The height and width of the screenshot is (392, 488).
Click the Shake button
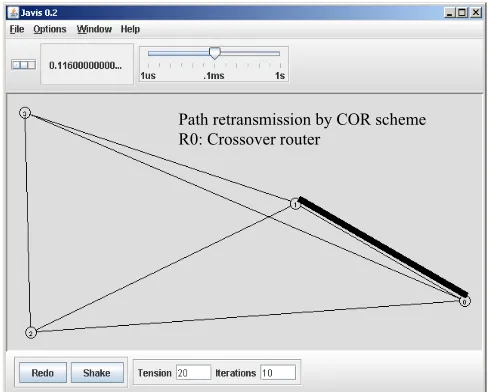coord(97,373)
